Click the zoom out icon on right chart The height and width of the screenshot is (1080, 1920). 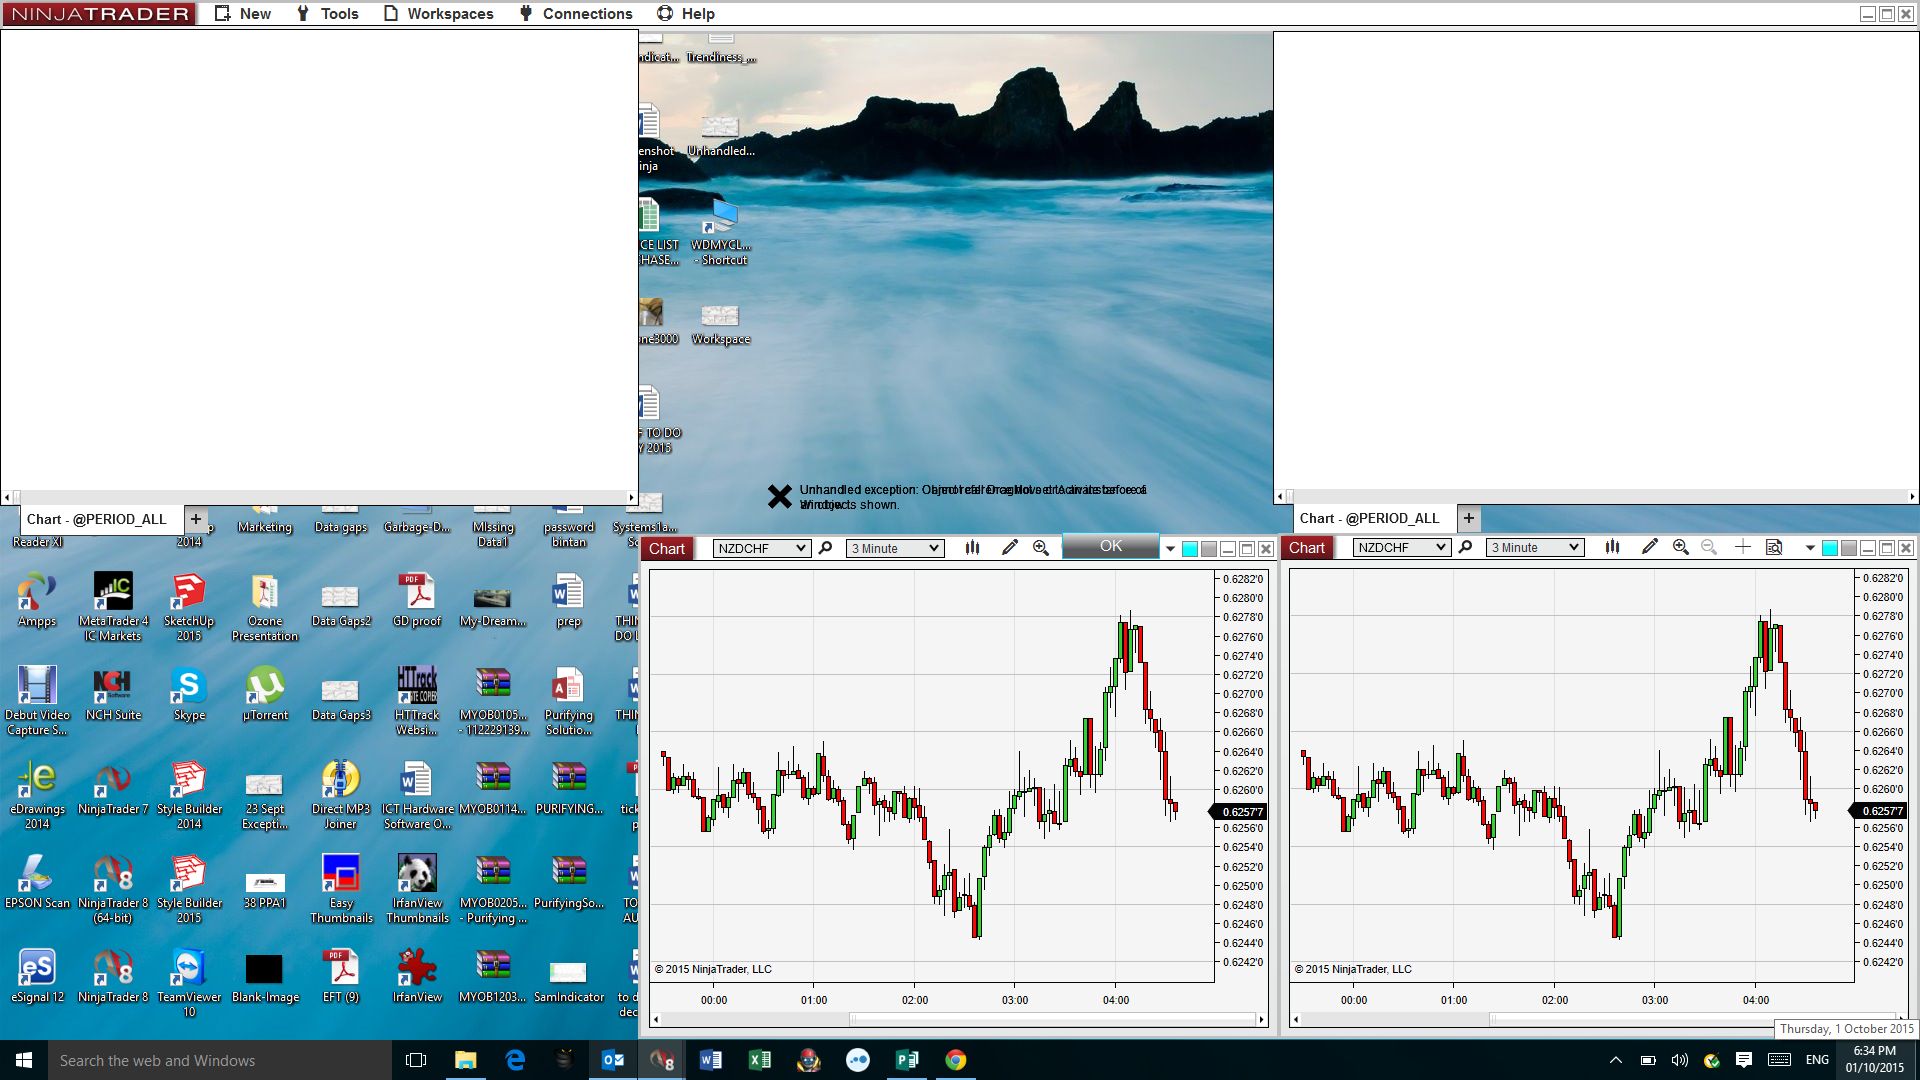click(x=1709, y=547)
